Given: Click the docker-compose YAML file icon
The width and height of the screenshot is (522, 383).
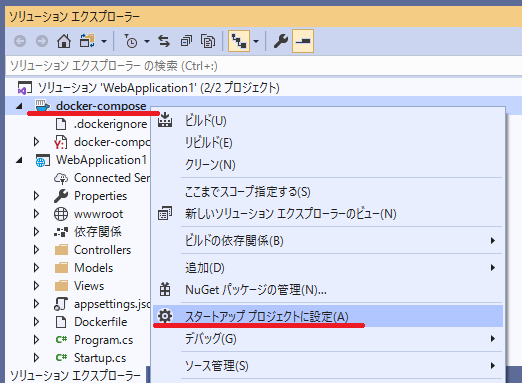Looking at the screenshot, I should tap(61, 142).
